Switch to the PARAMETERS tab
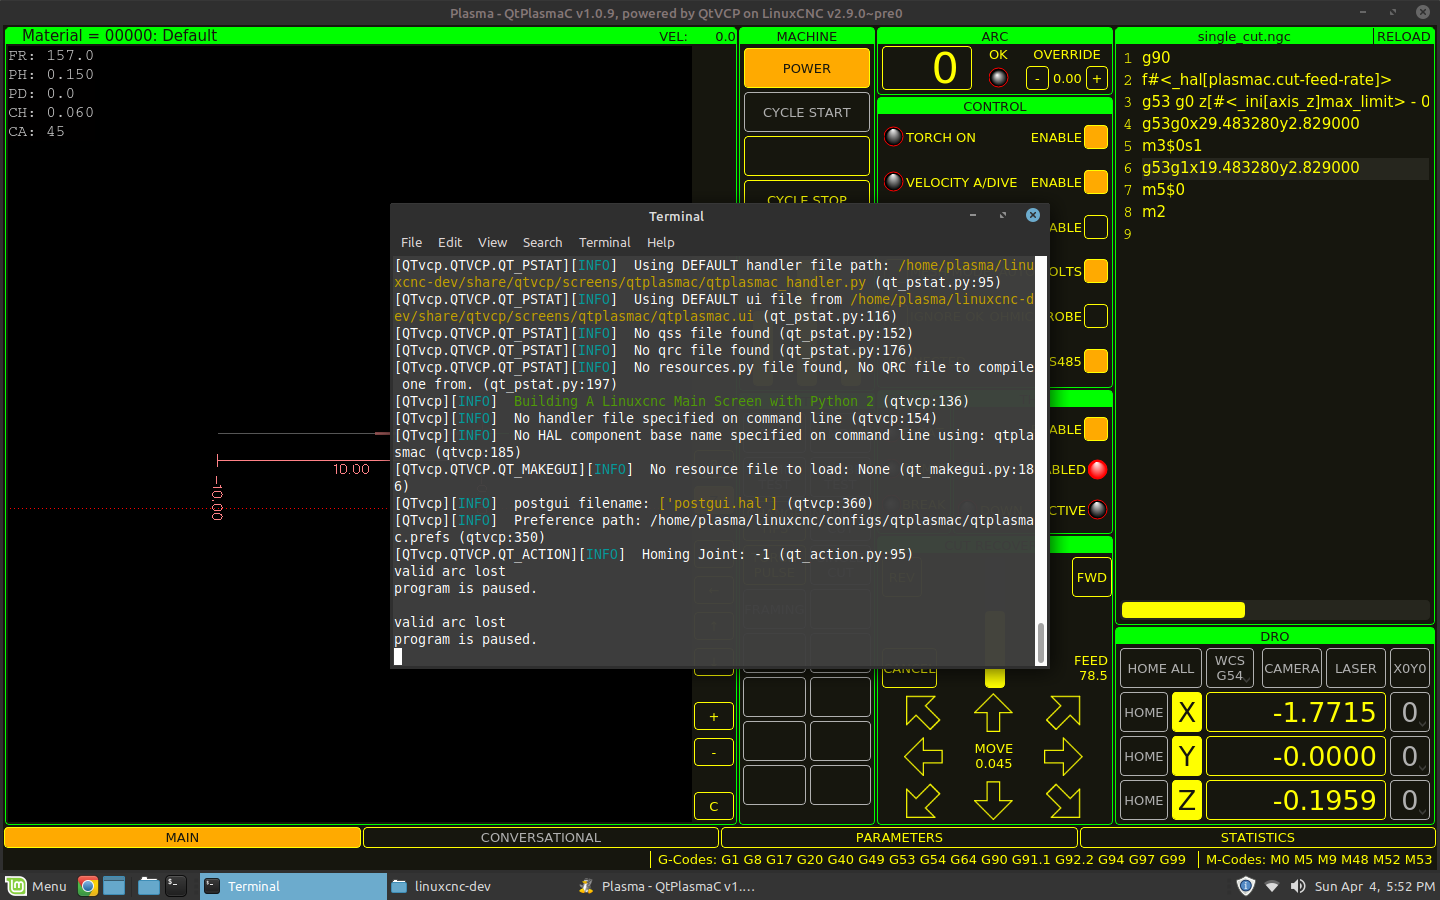Image resolution: width=1440 pixels, height=900 pixels. click(899, 837)
